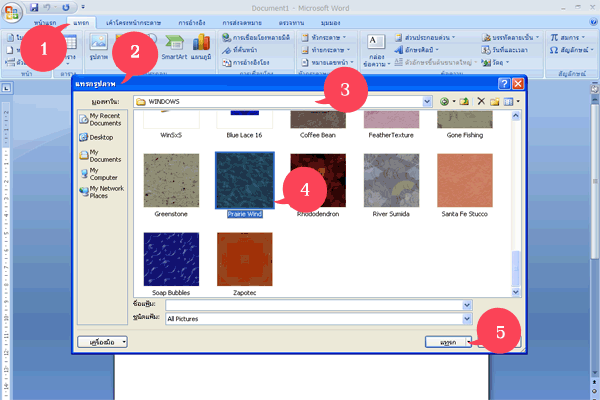Expand the Look in WINDOWS dropdown

coord(427,101)
